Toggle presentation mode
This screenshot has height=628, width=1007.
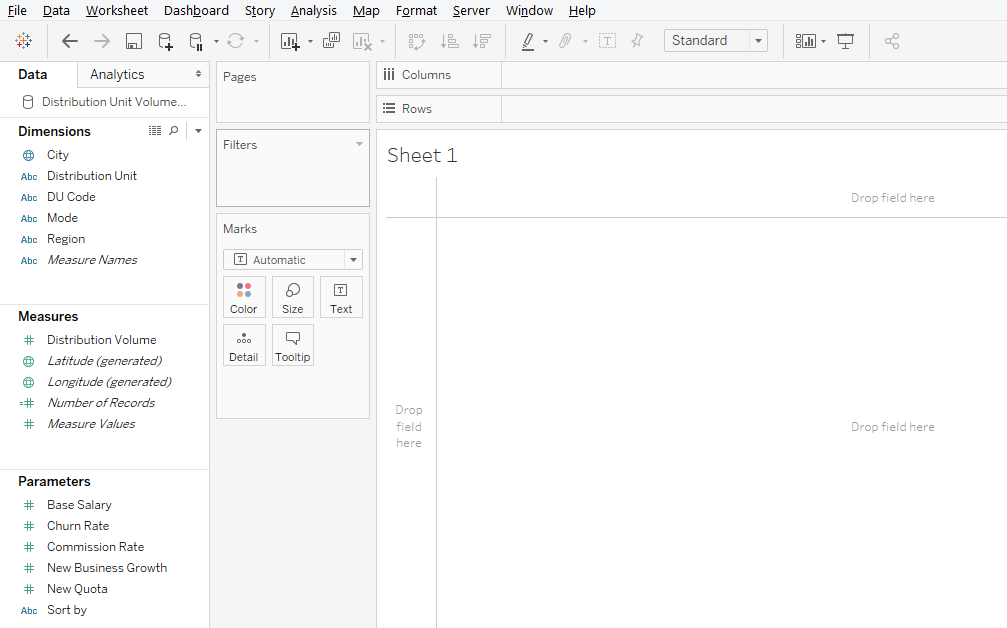click(845, 41)
